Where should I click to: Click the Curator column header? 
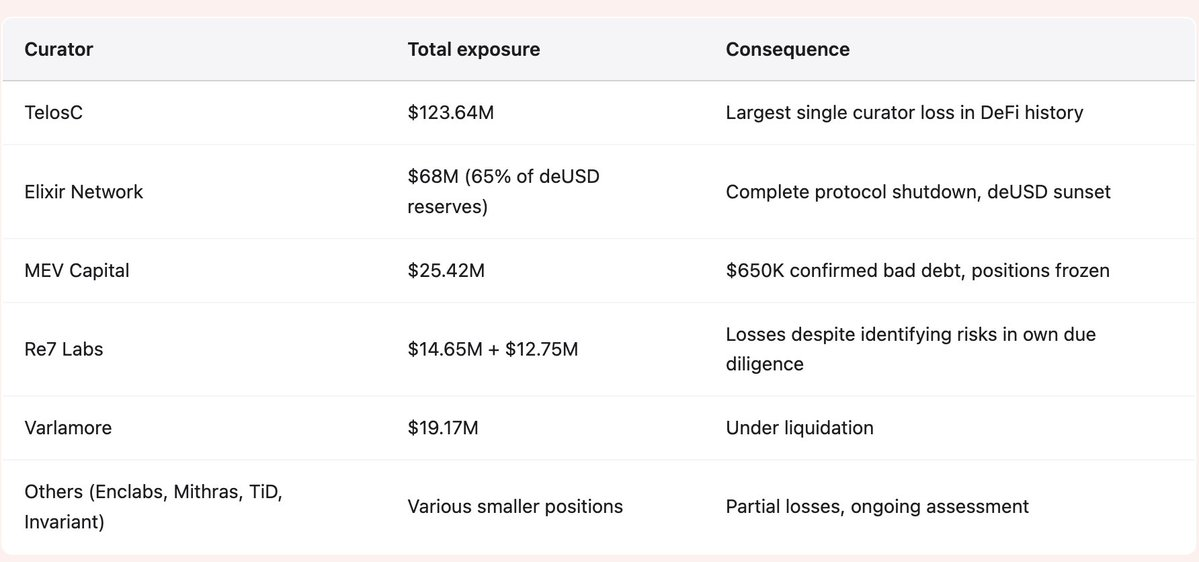[60, 49]
